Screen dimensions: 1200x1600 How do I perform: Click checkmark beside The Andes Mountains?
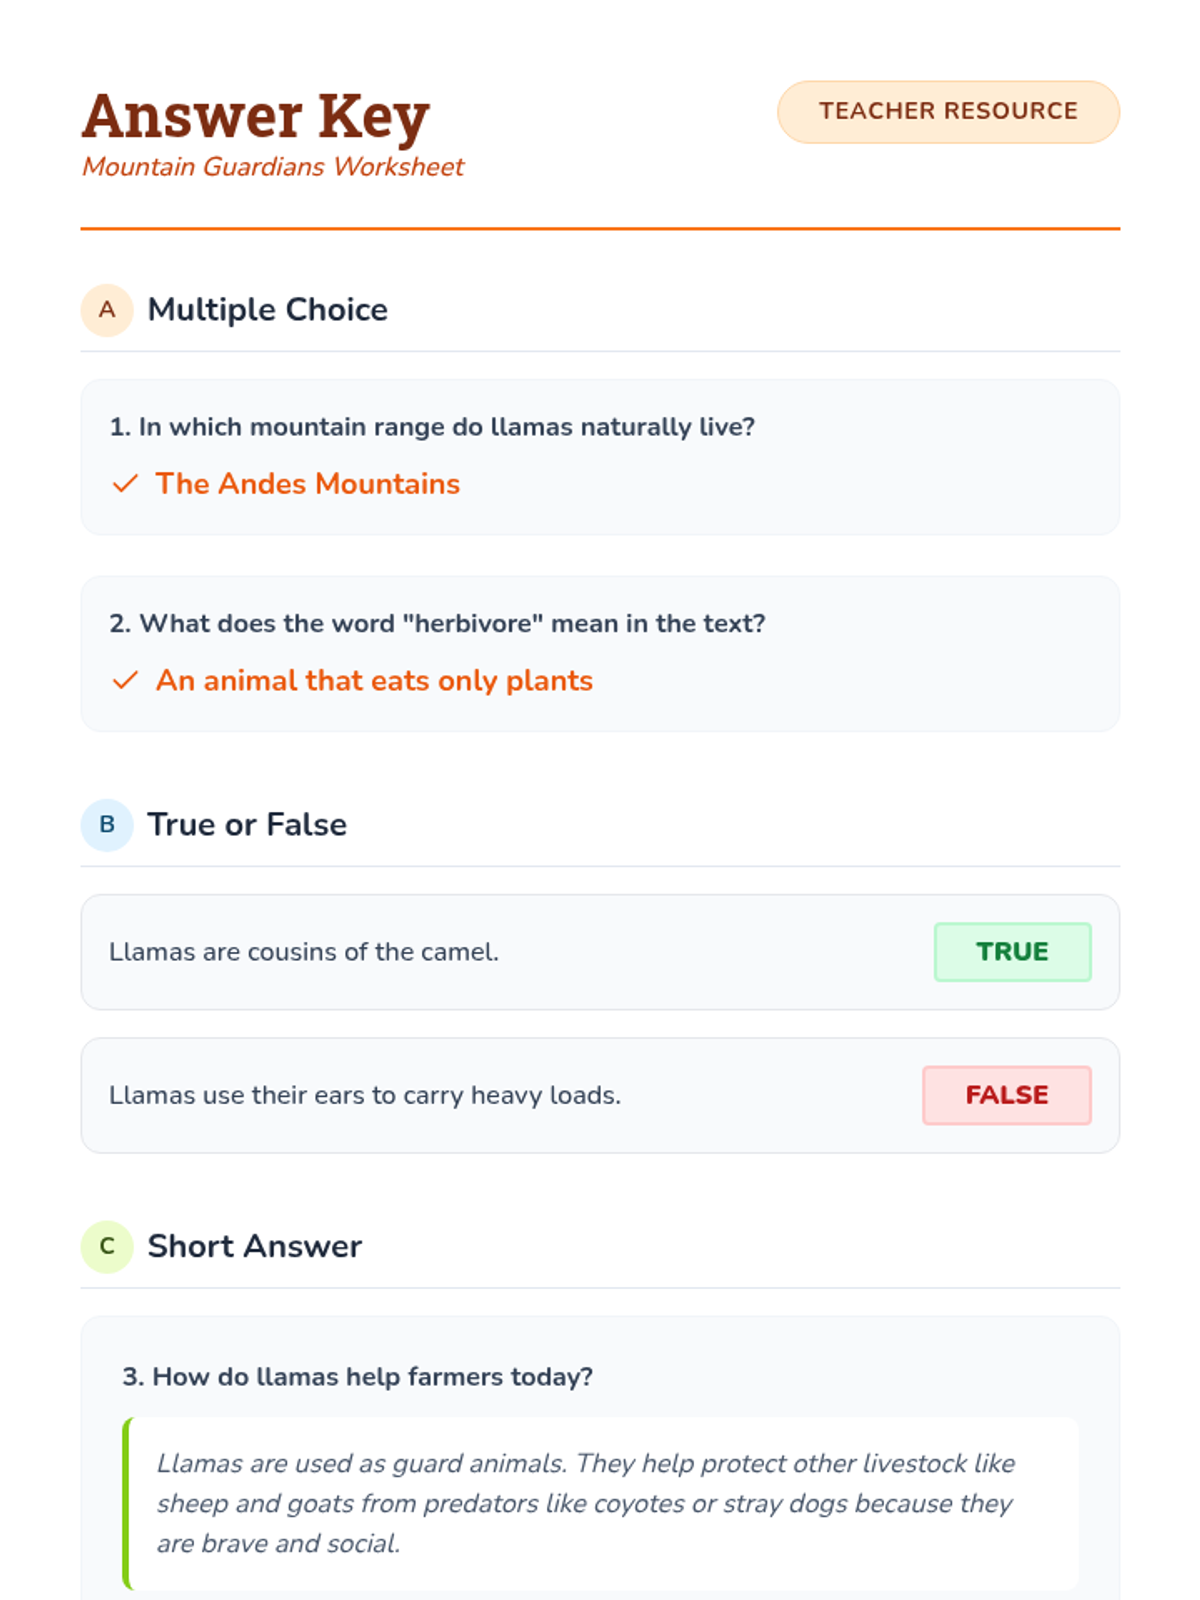click(x=125, y=484)
